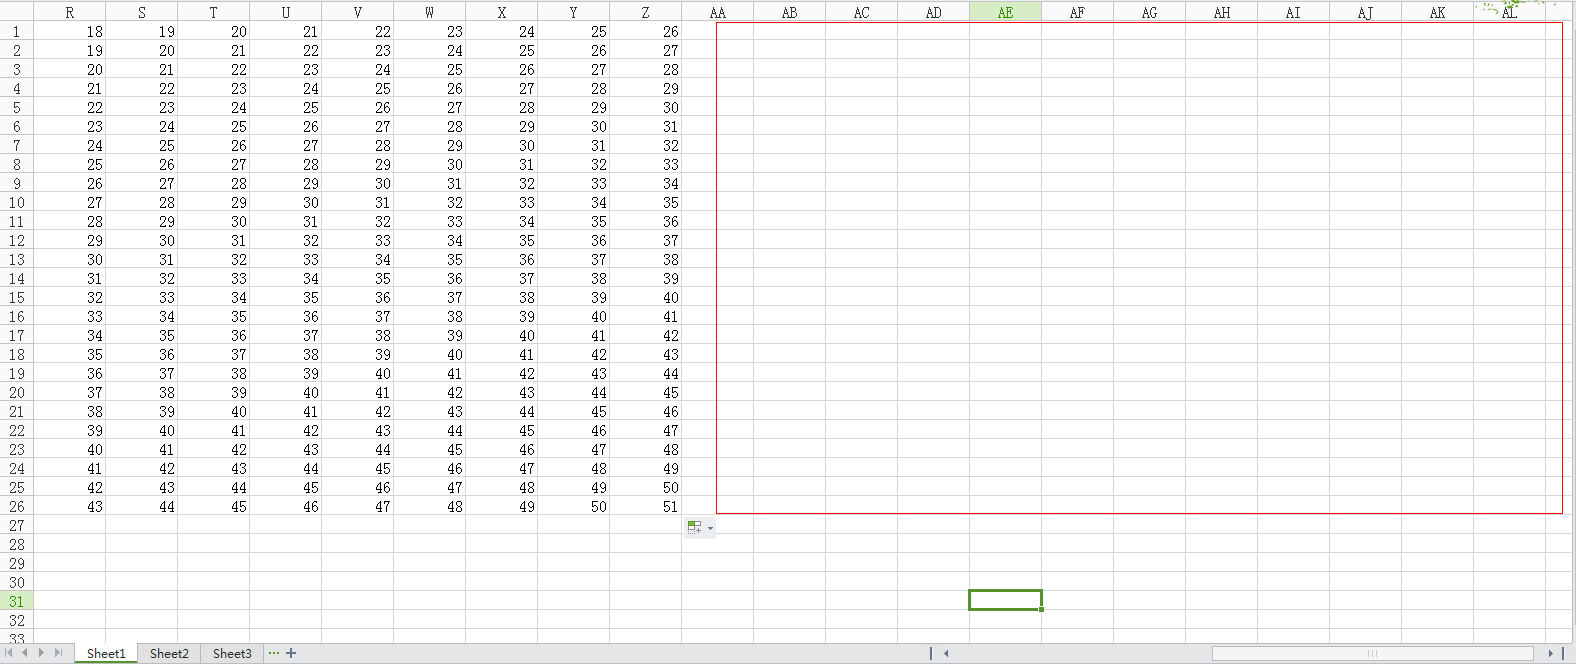This screenshot has height=664, width=1576.
Task: Select row 1 by its row header
Action: pyautogui.click(x=17, y=31)
